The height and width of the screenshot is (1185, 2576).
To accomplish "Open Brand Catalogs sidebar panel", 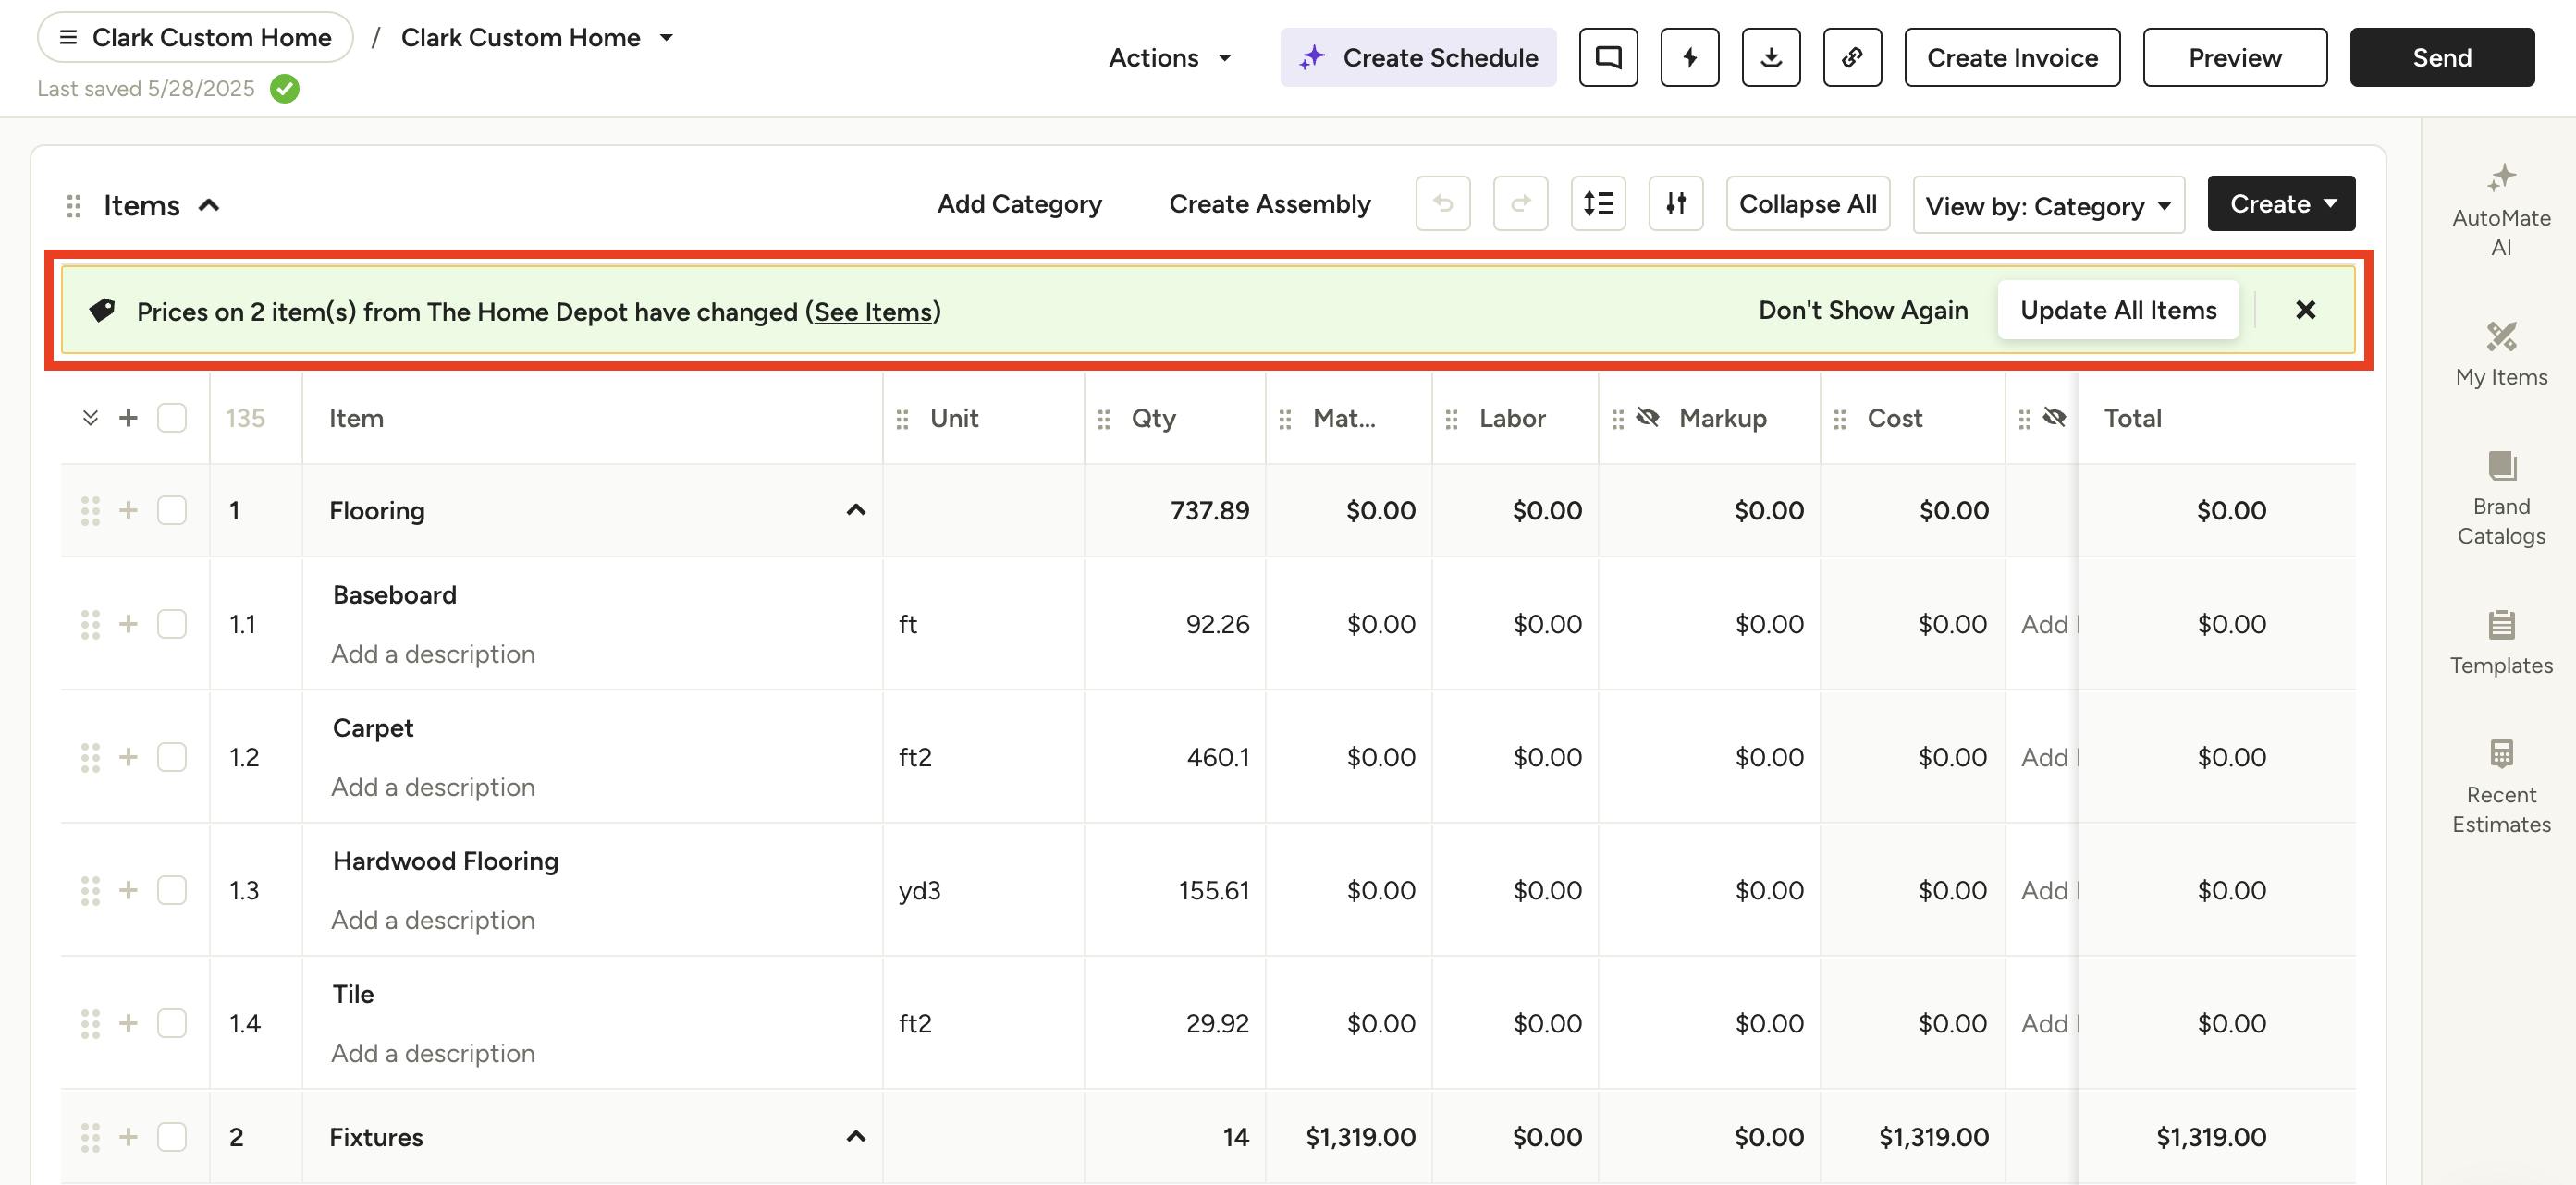I will click(x=2500, y=499).
